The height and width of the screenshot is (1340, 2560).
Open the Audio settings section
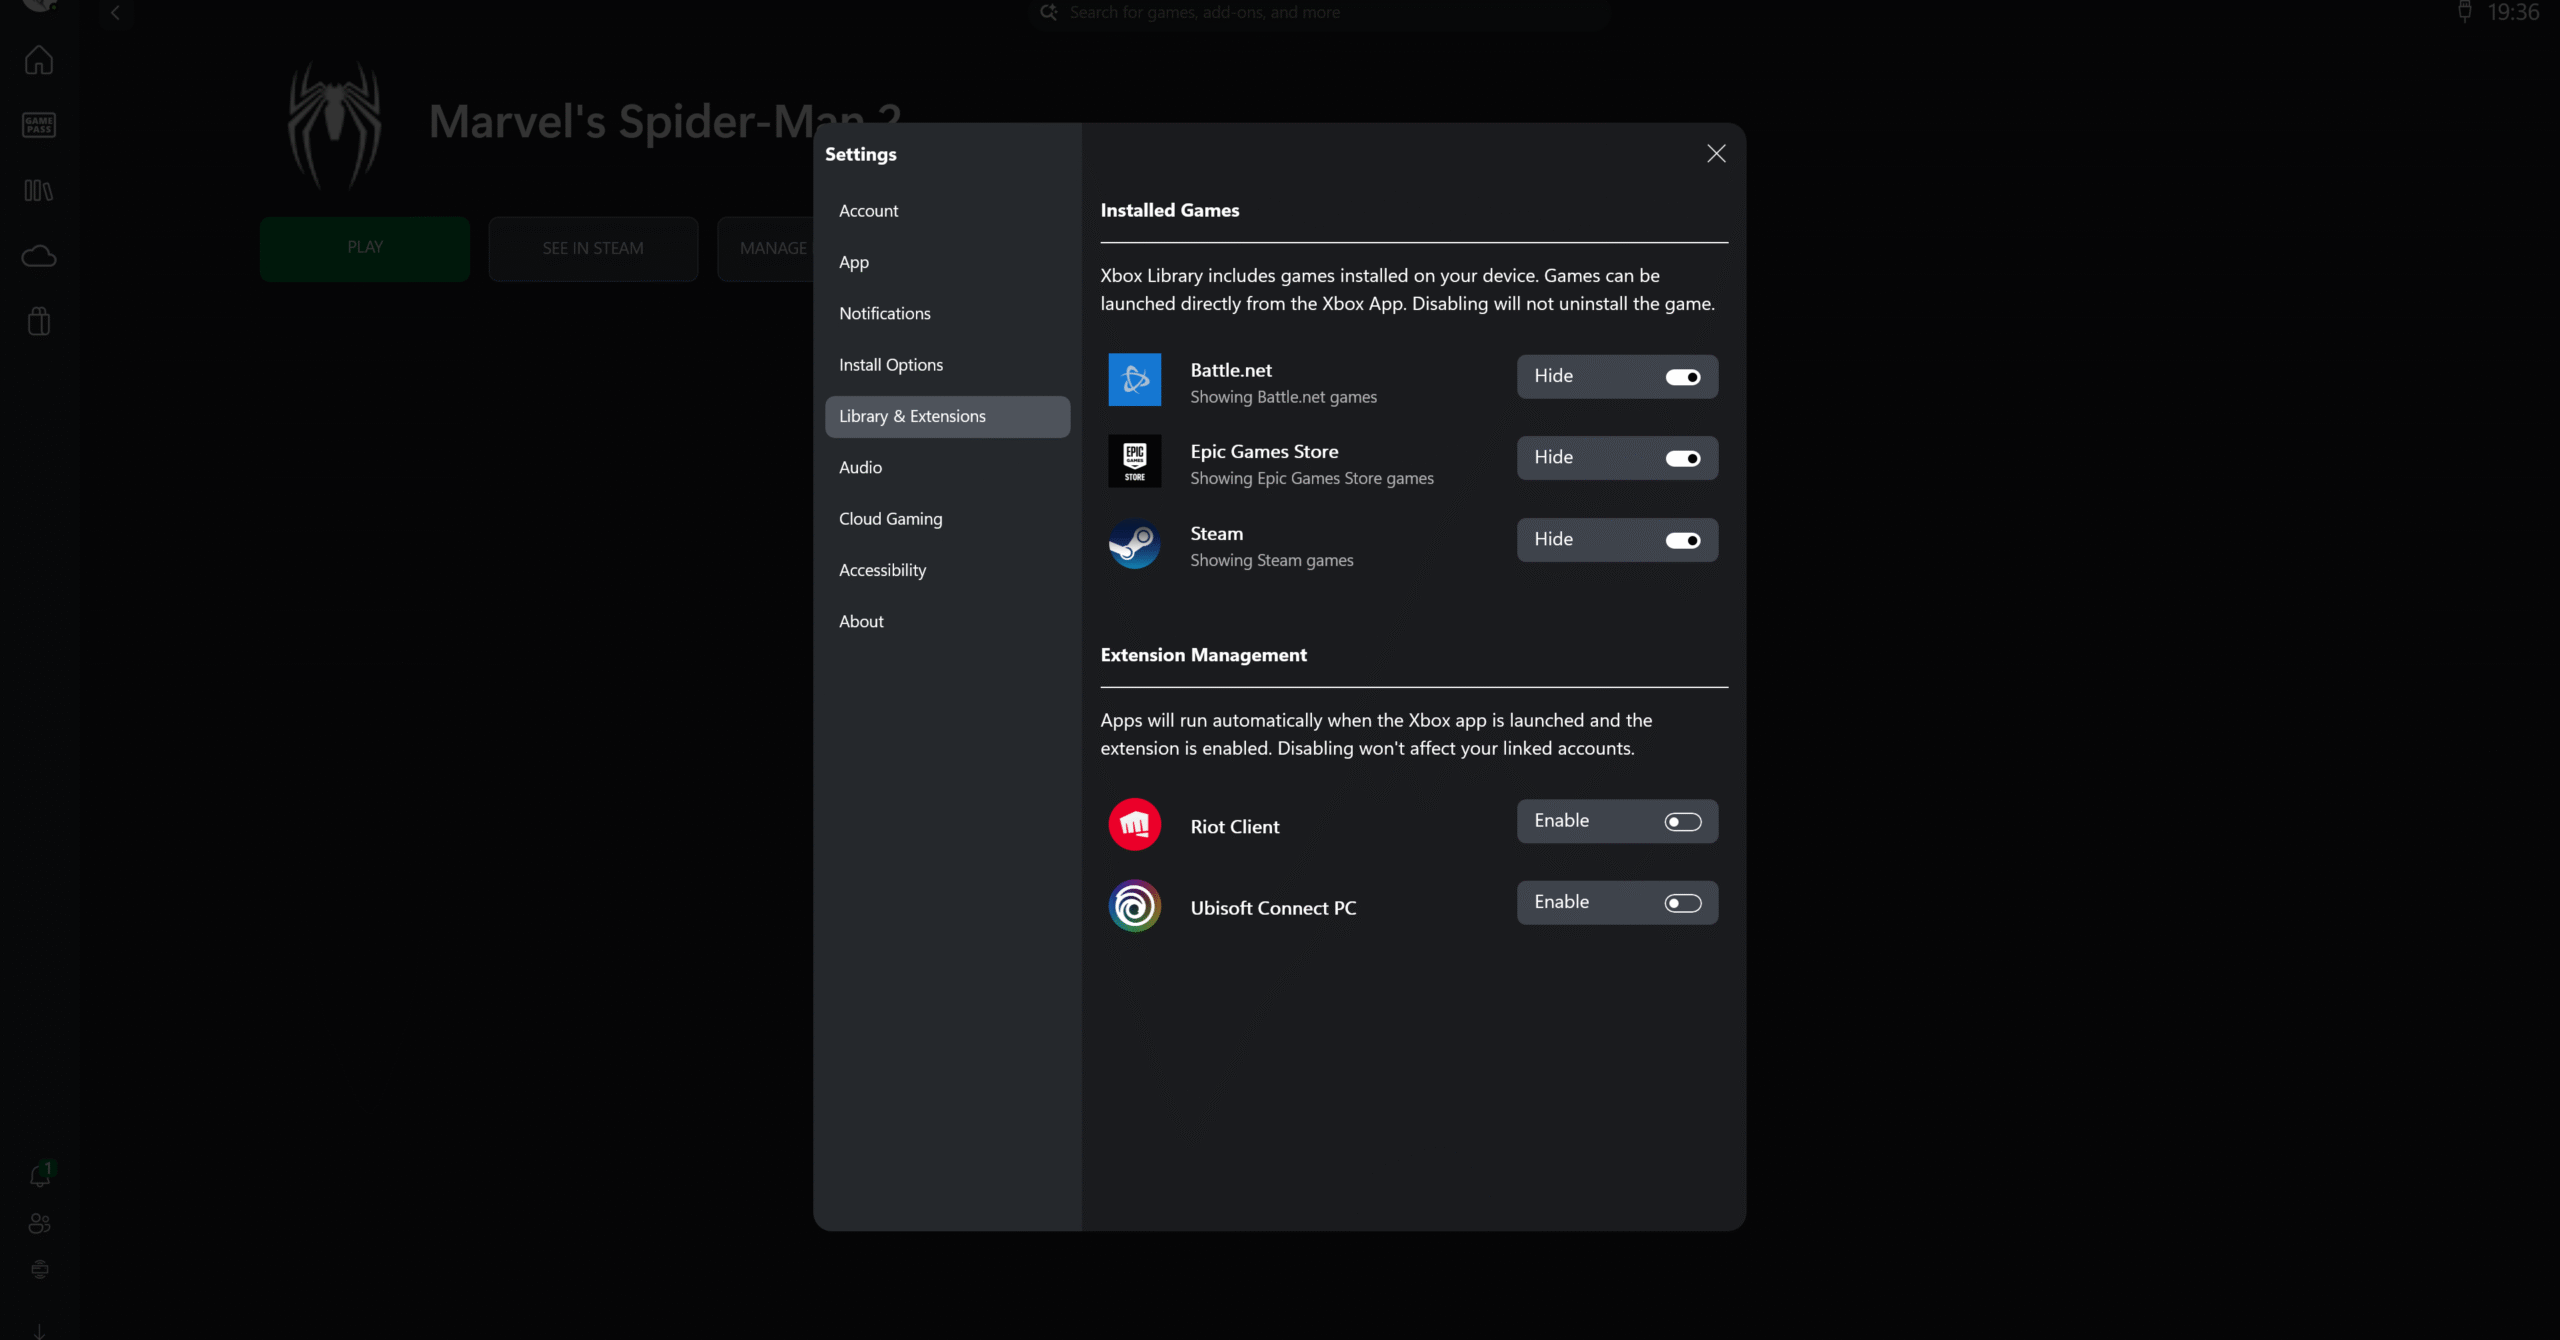(x=947, y=467)
